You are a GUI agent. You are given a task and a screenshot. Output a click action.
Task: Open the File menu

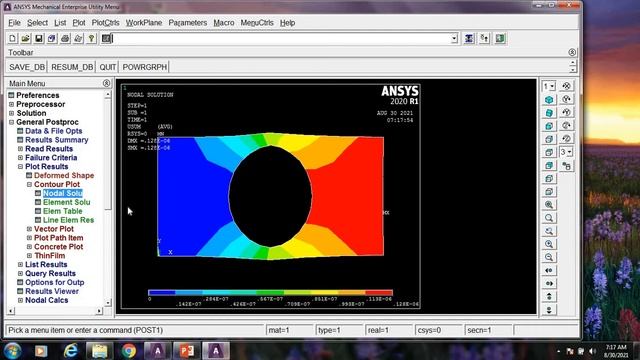[14, 23]
